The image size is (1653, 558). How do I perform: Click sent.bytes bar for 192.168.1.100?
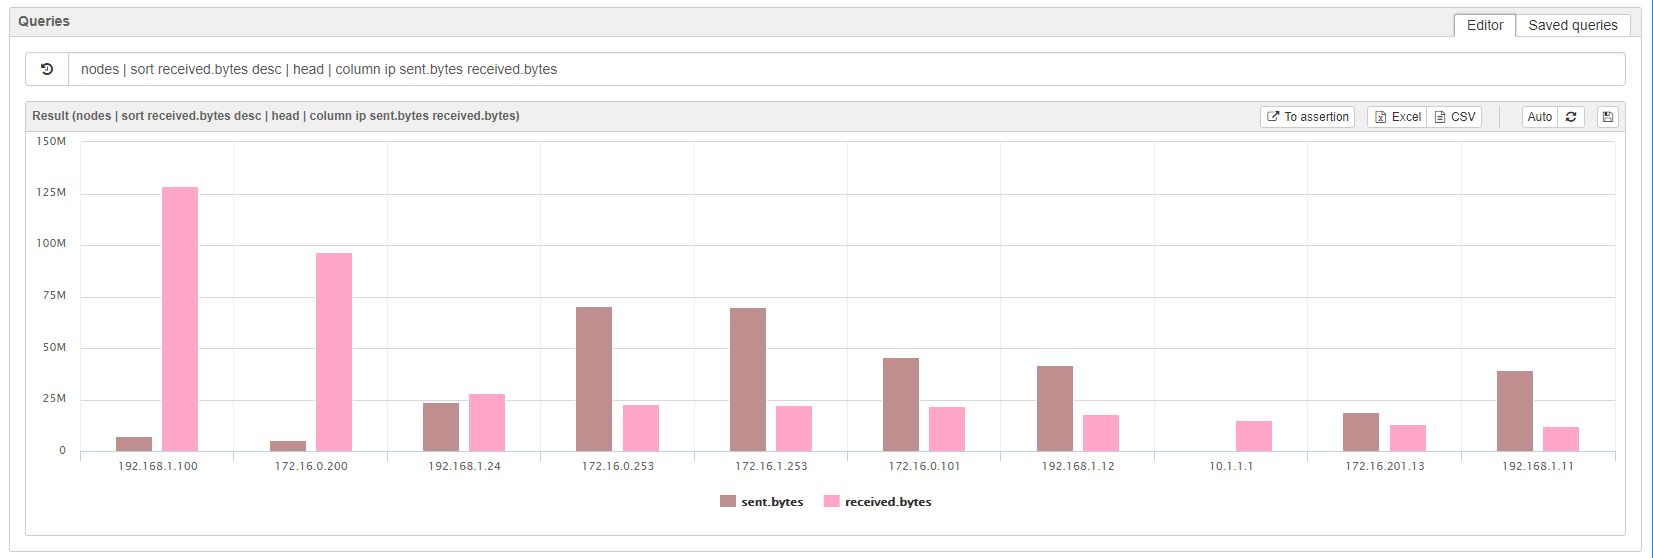click(134, 444)
